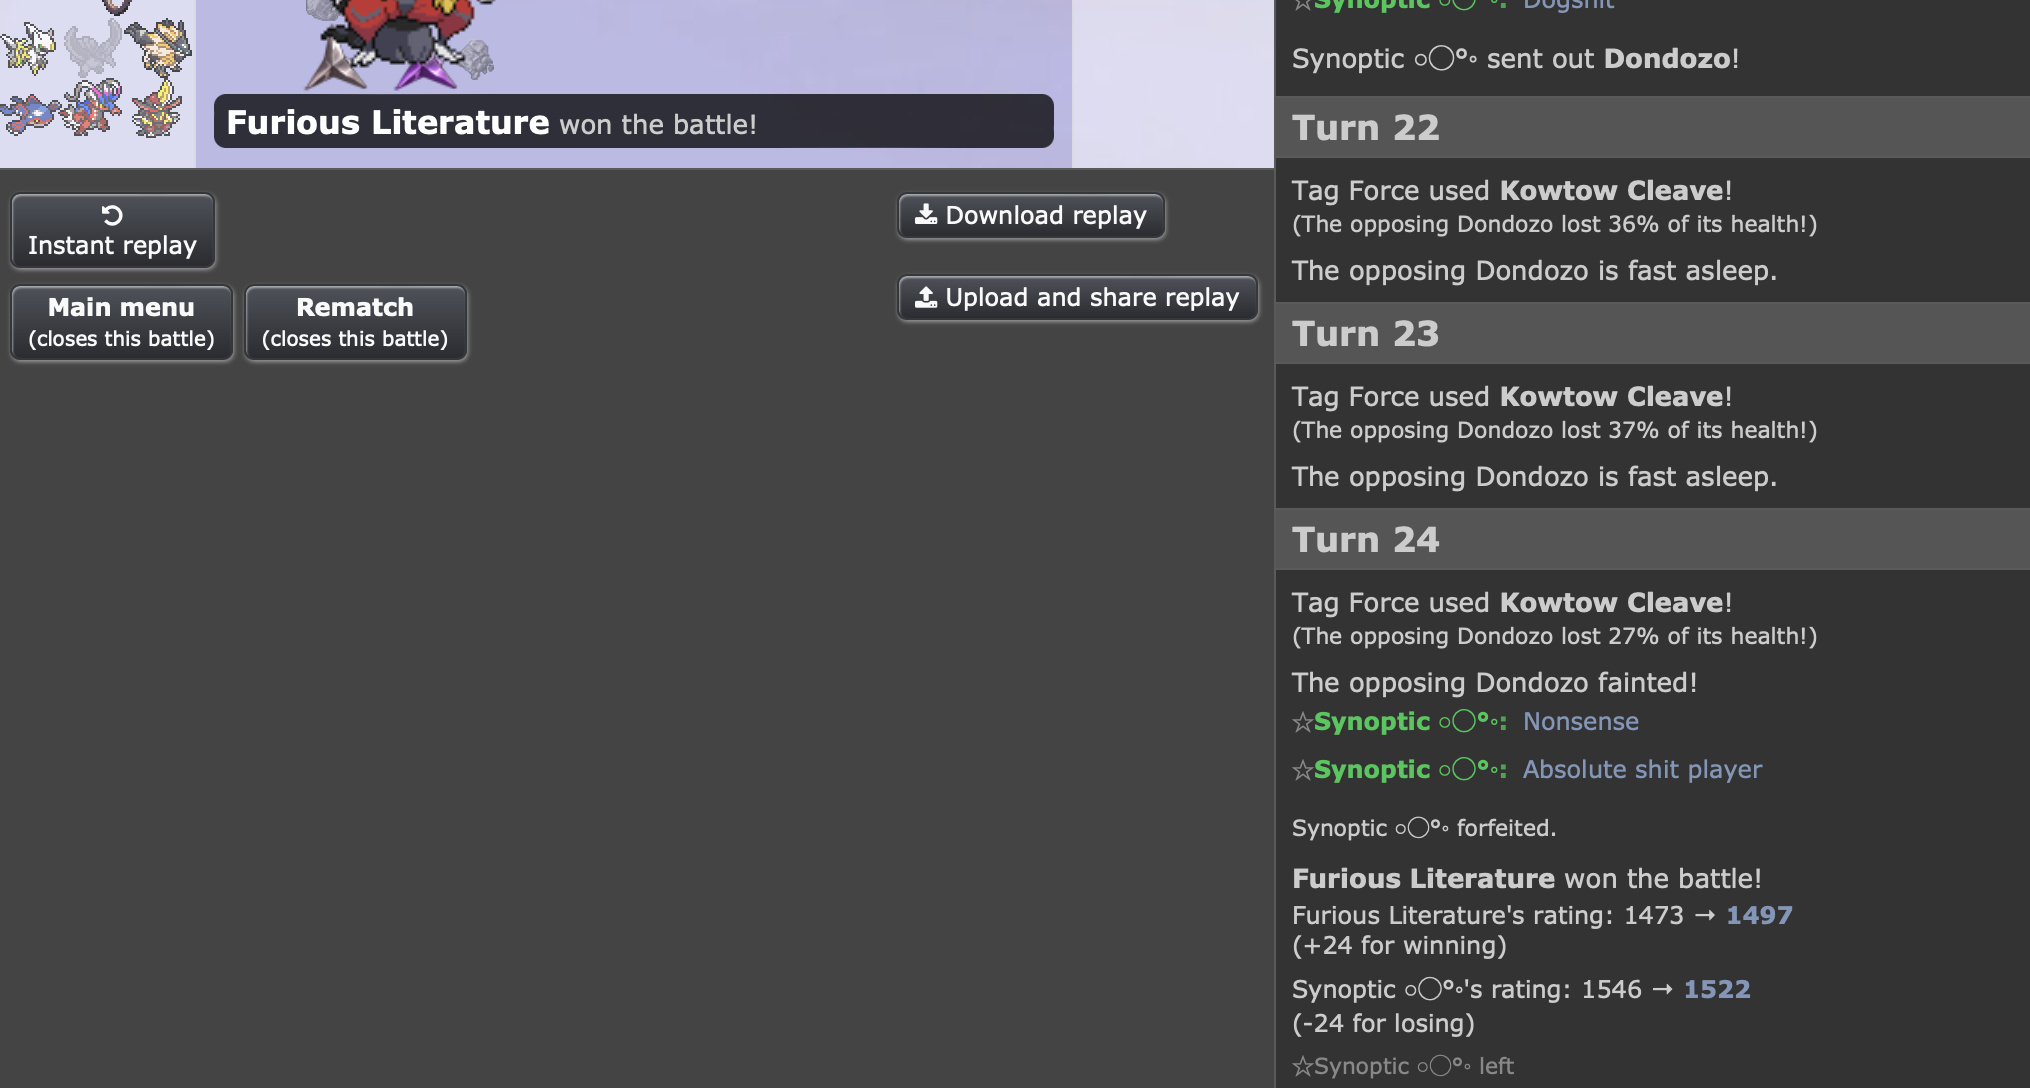
Task: Click the Necrozma Dusk Mane team icon
Action: pos(158,48)
